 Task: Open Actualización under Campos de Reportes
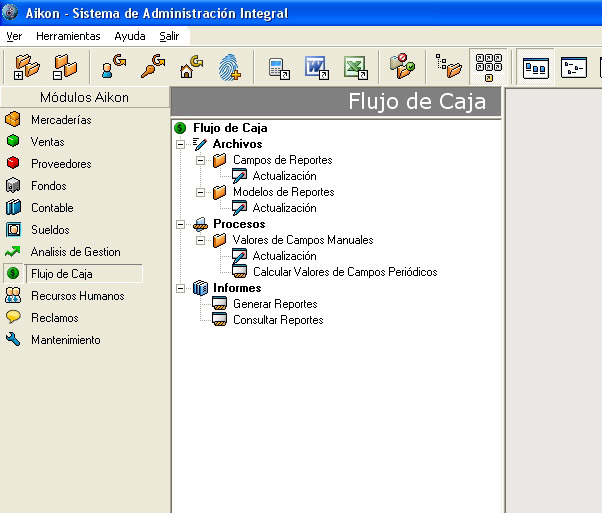click(284, 176)
